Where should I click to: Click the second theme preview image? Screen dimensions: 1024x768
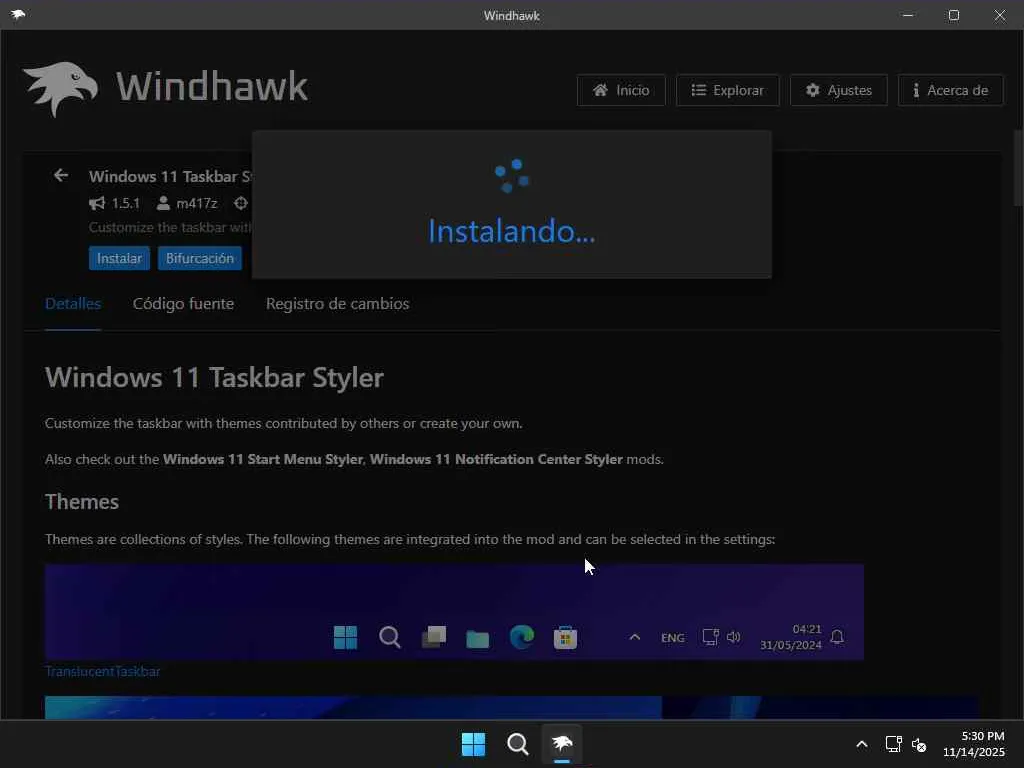(x=511, y=707)
